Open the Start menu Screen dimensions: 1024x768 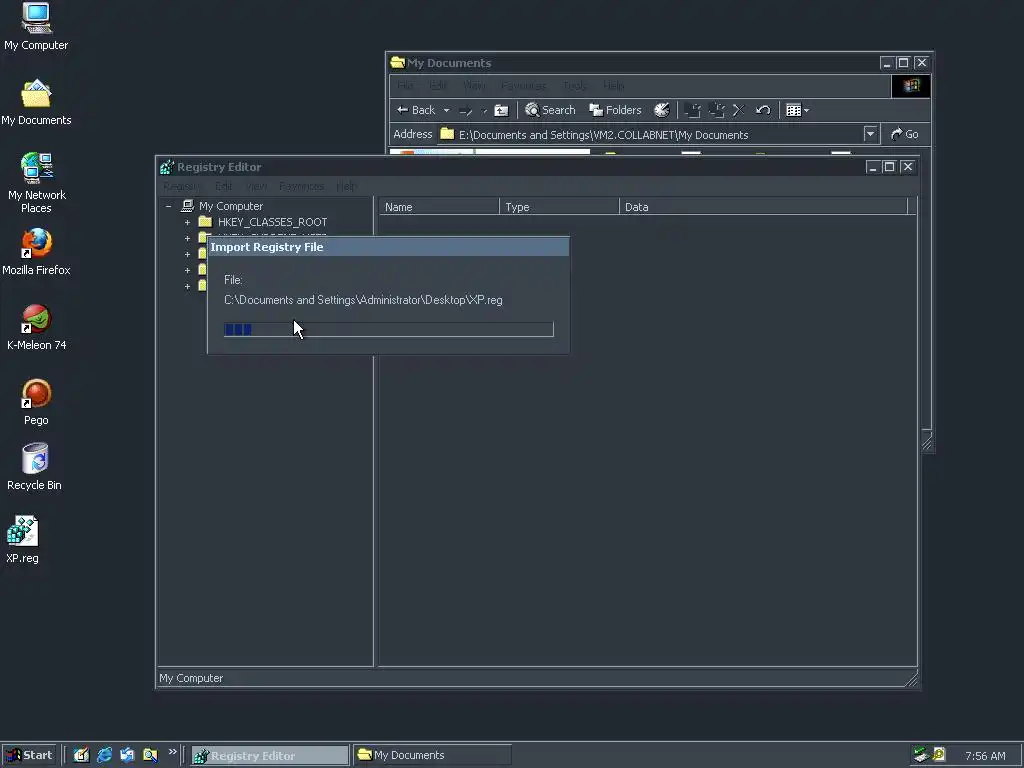[29, 755]
